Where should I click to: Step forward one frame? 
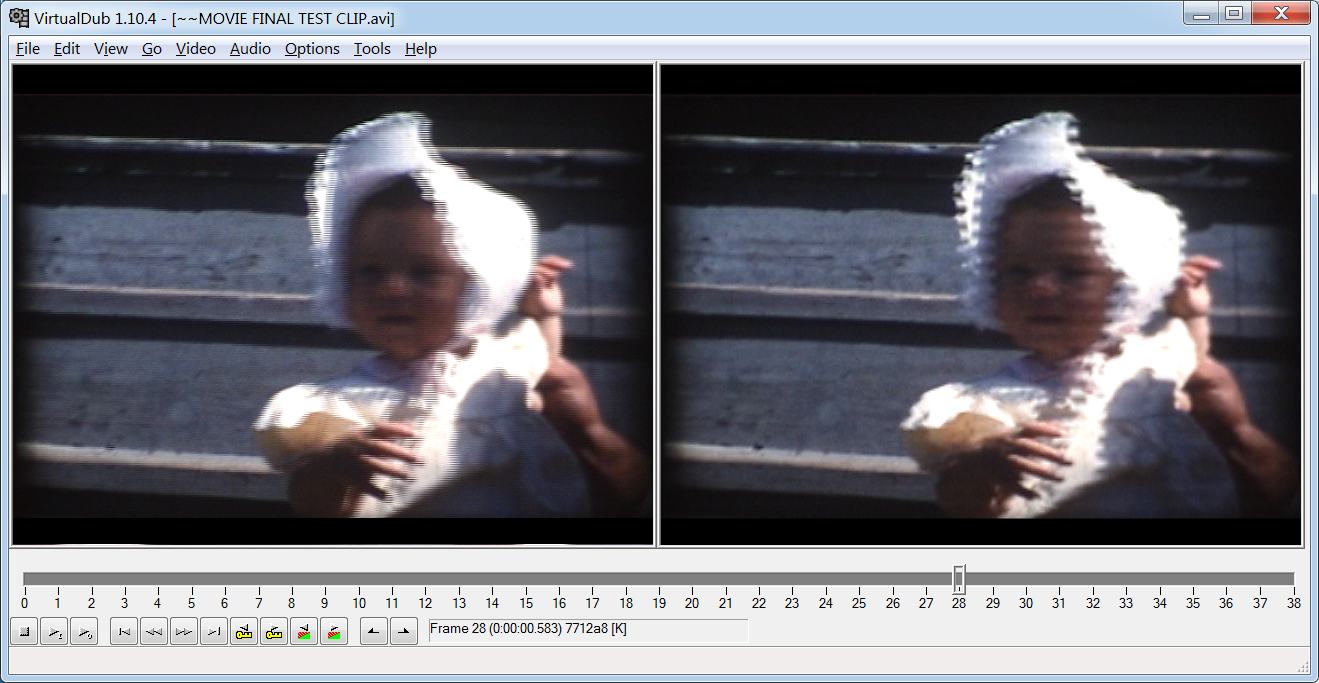[184, 631]
